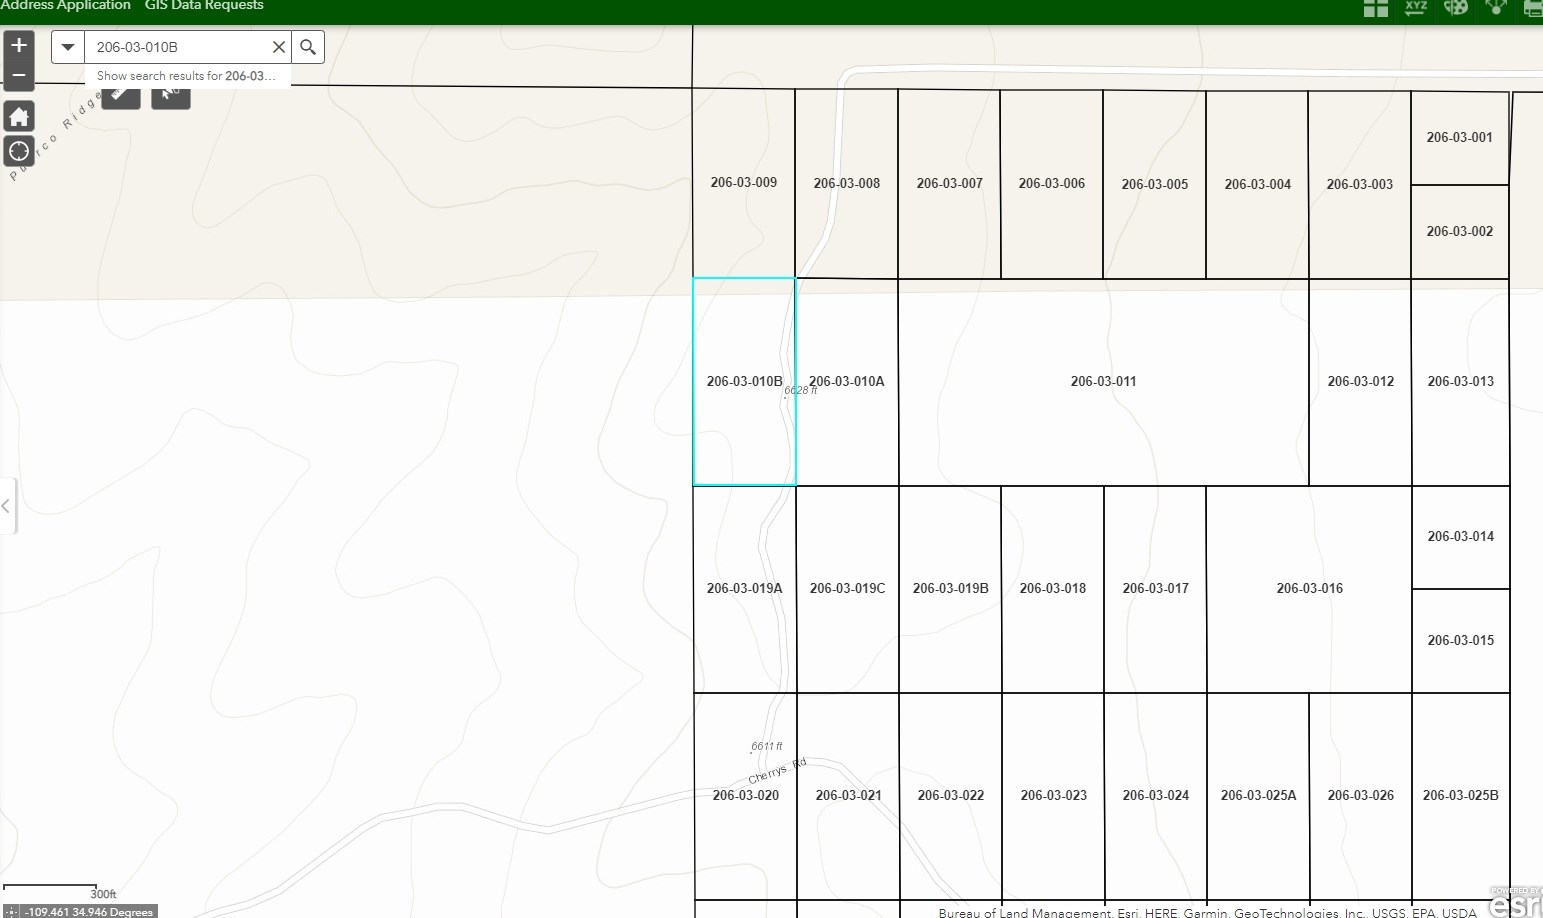Viewport: 1543px width, 918px height.
Task: Toggle the measurement ruler tool
Action: tap(121, 95)
